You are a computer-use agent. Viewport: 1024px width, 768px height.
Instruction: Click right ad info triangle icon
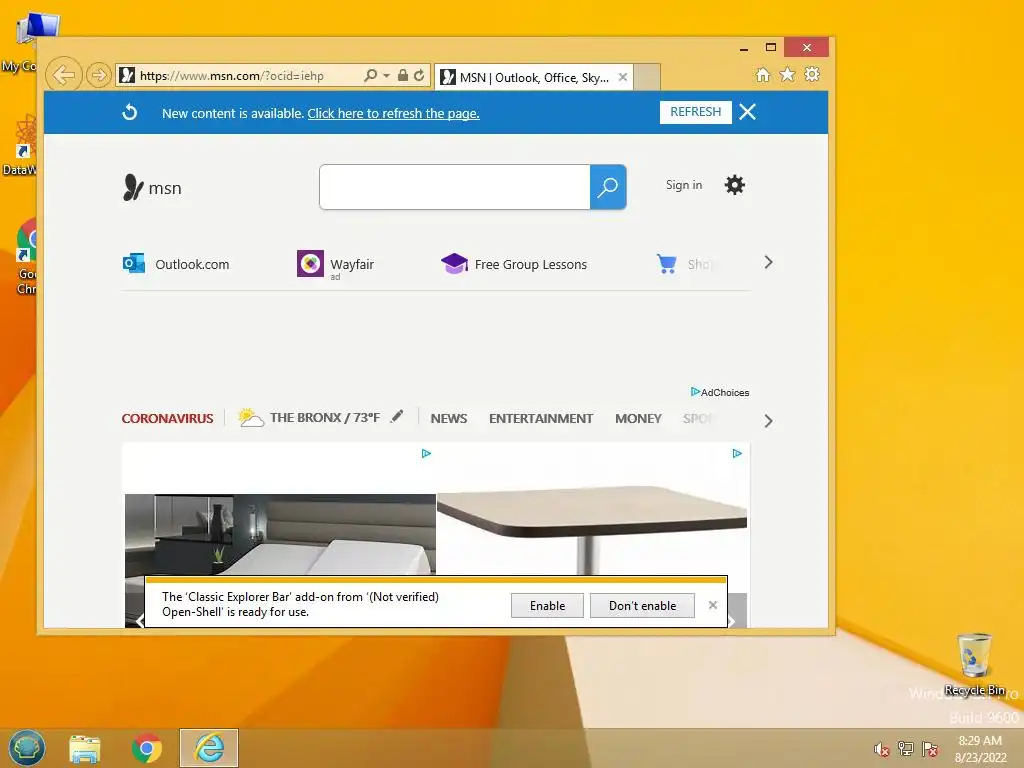pos(737,453)
